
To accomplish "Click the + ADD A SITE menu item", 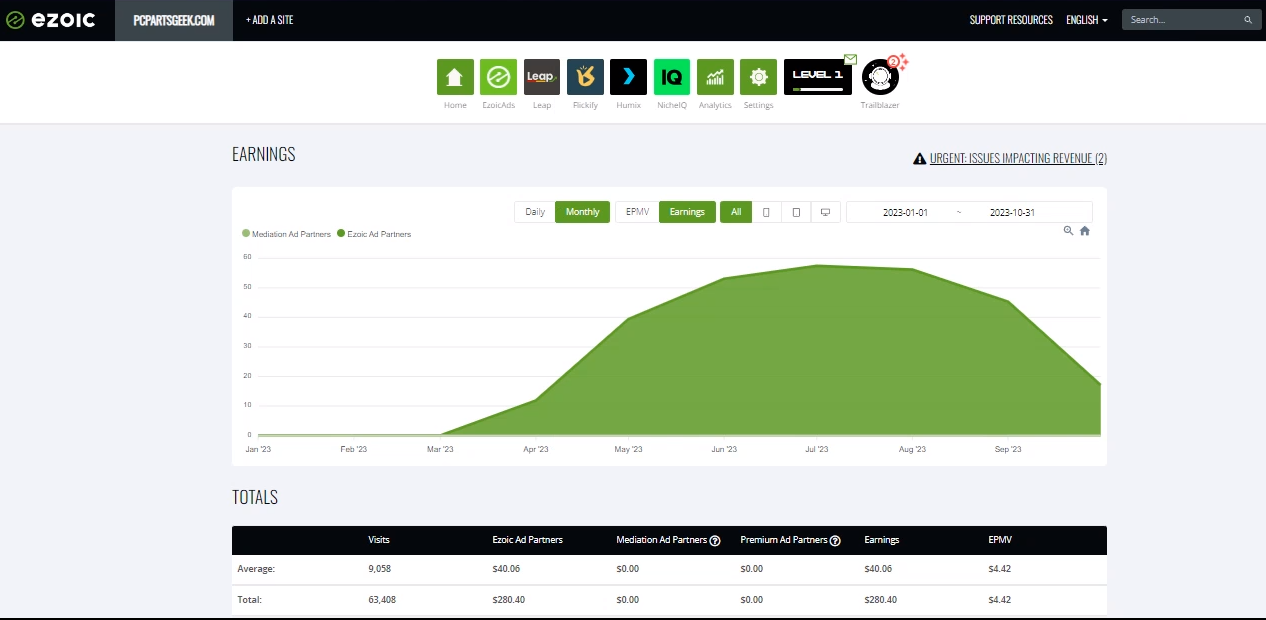I will [x=270, y=20].
